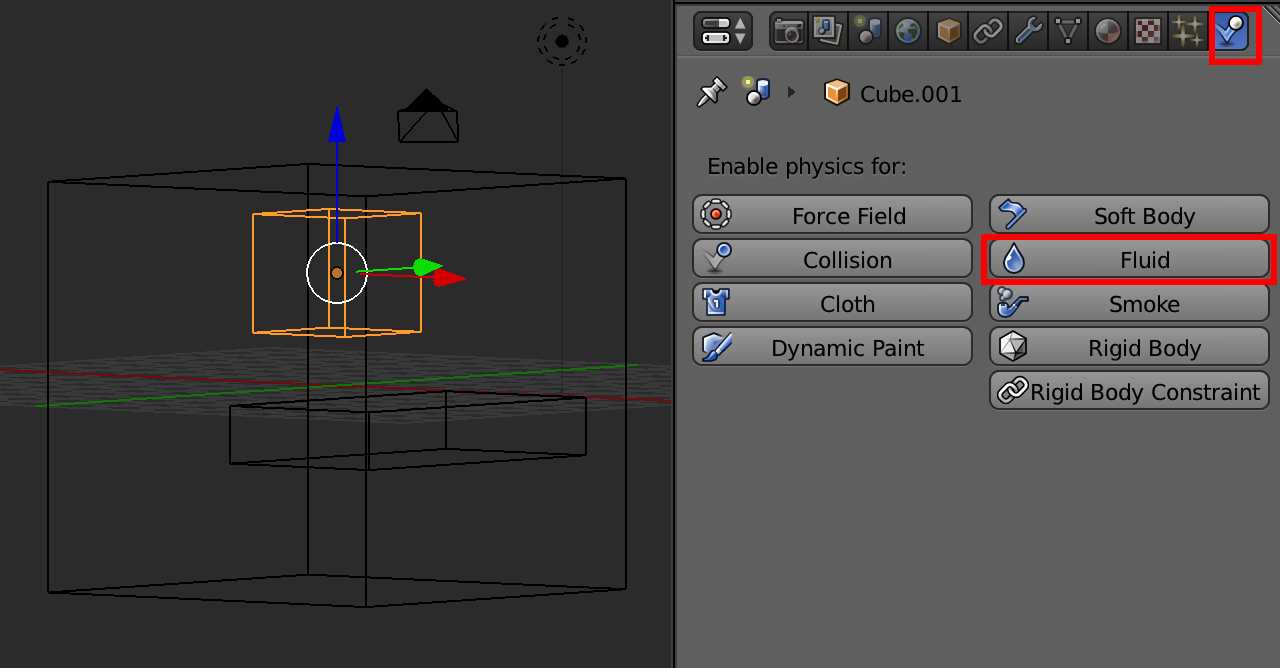The image size is (1280, 668).
Task: Open the Render properties tab
Action: tap(788, 31)
